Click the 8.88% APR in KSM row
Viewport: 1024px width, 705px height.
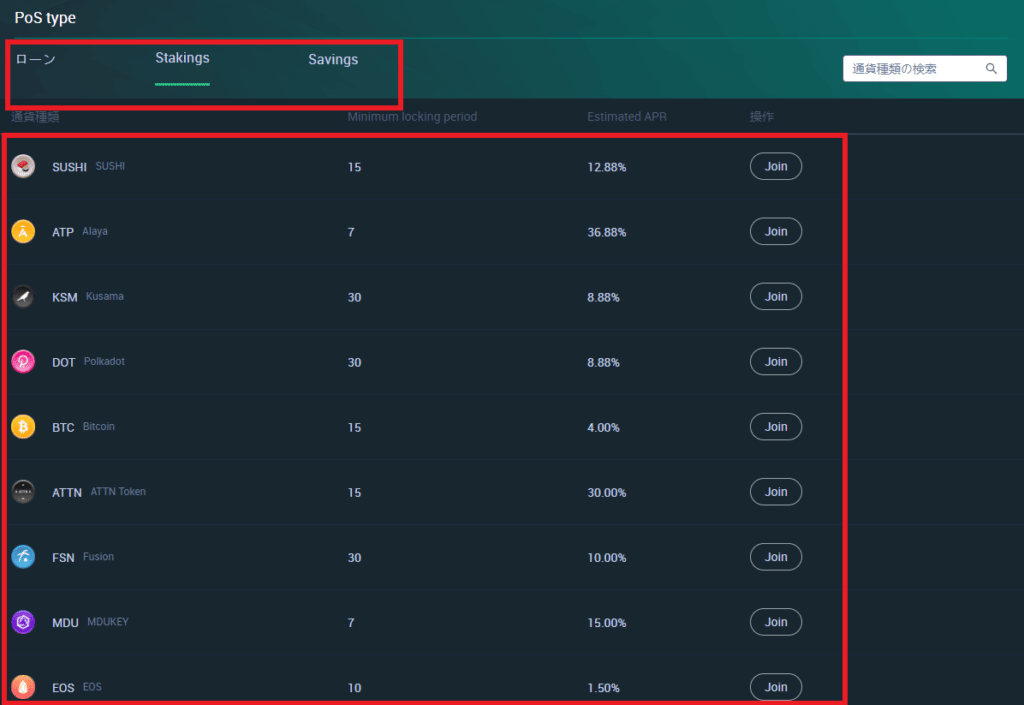click(603, 298)
